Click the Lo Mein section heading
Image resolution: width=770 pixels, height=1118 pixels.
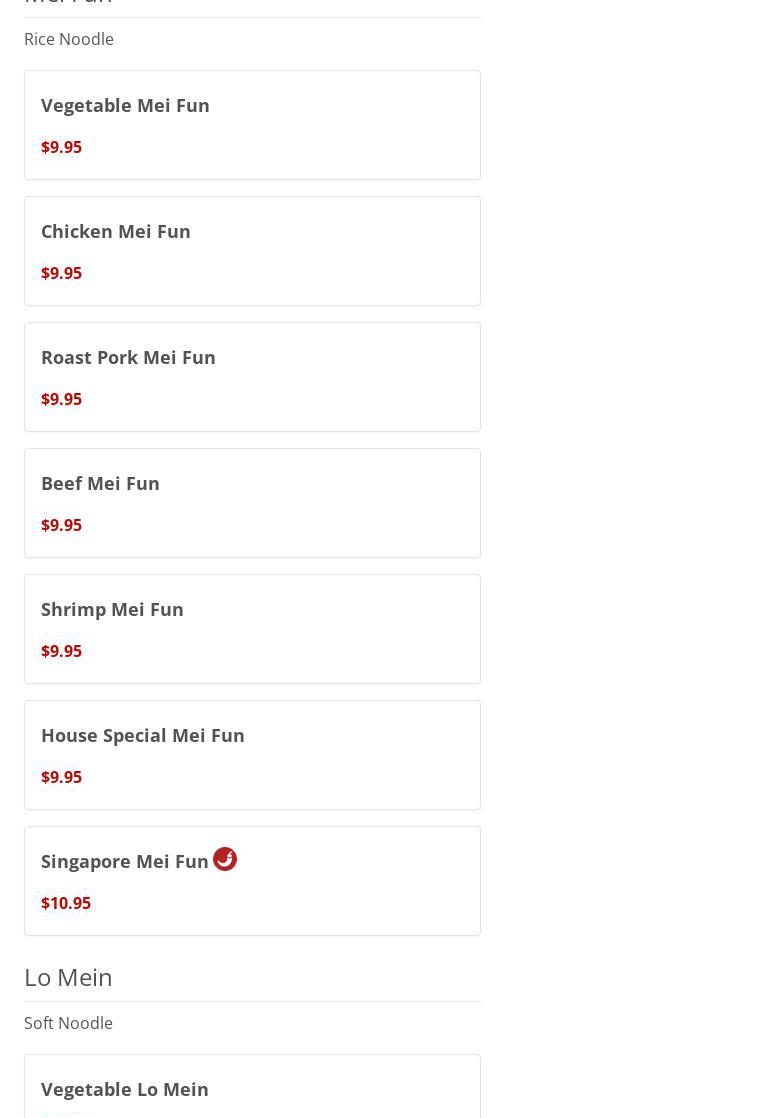coord(68,978)
